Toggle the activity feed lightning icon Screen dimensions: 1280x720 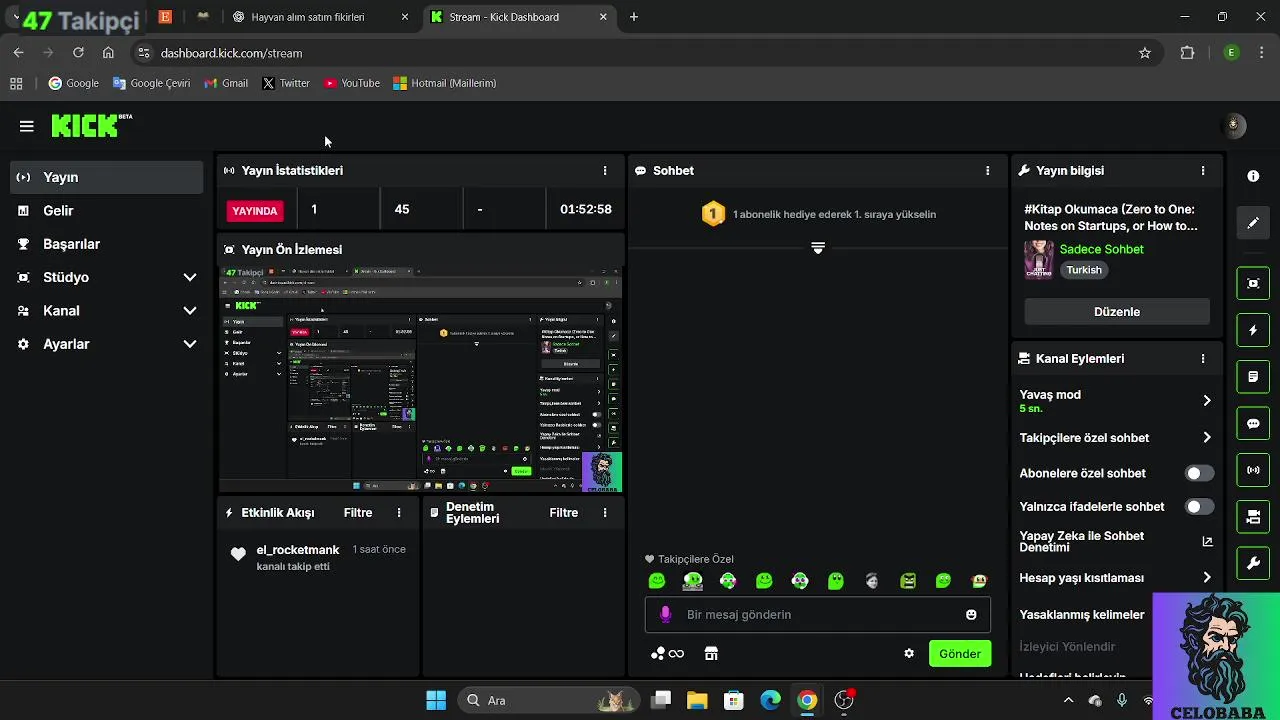tap(1253, 330)
